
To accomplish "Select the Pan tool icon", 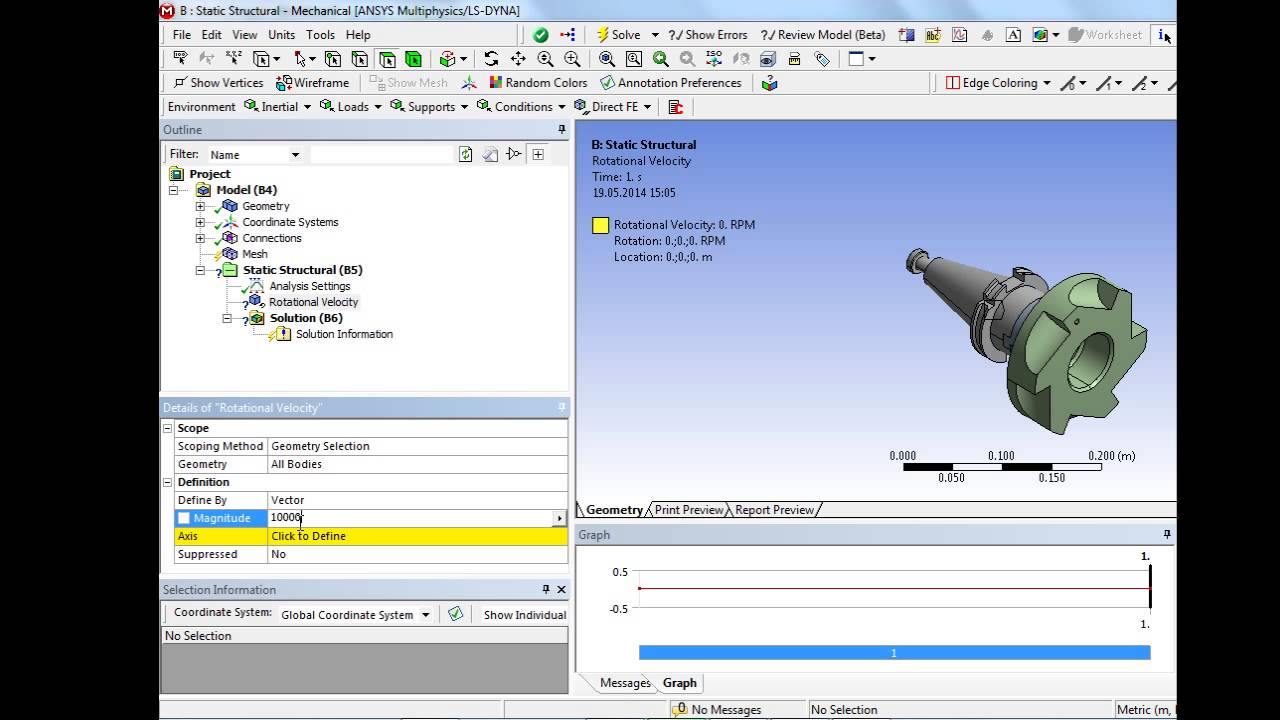I will 518,59.
